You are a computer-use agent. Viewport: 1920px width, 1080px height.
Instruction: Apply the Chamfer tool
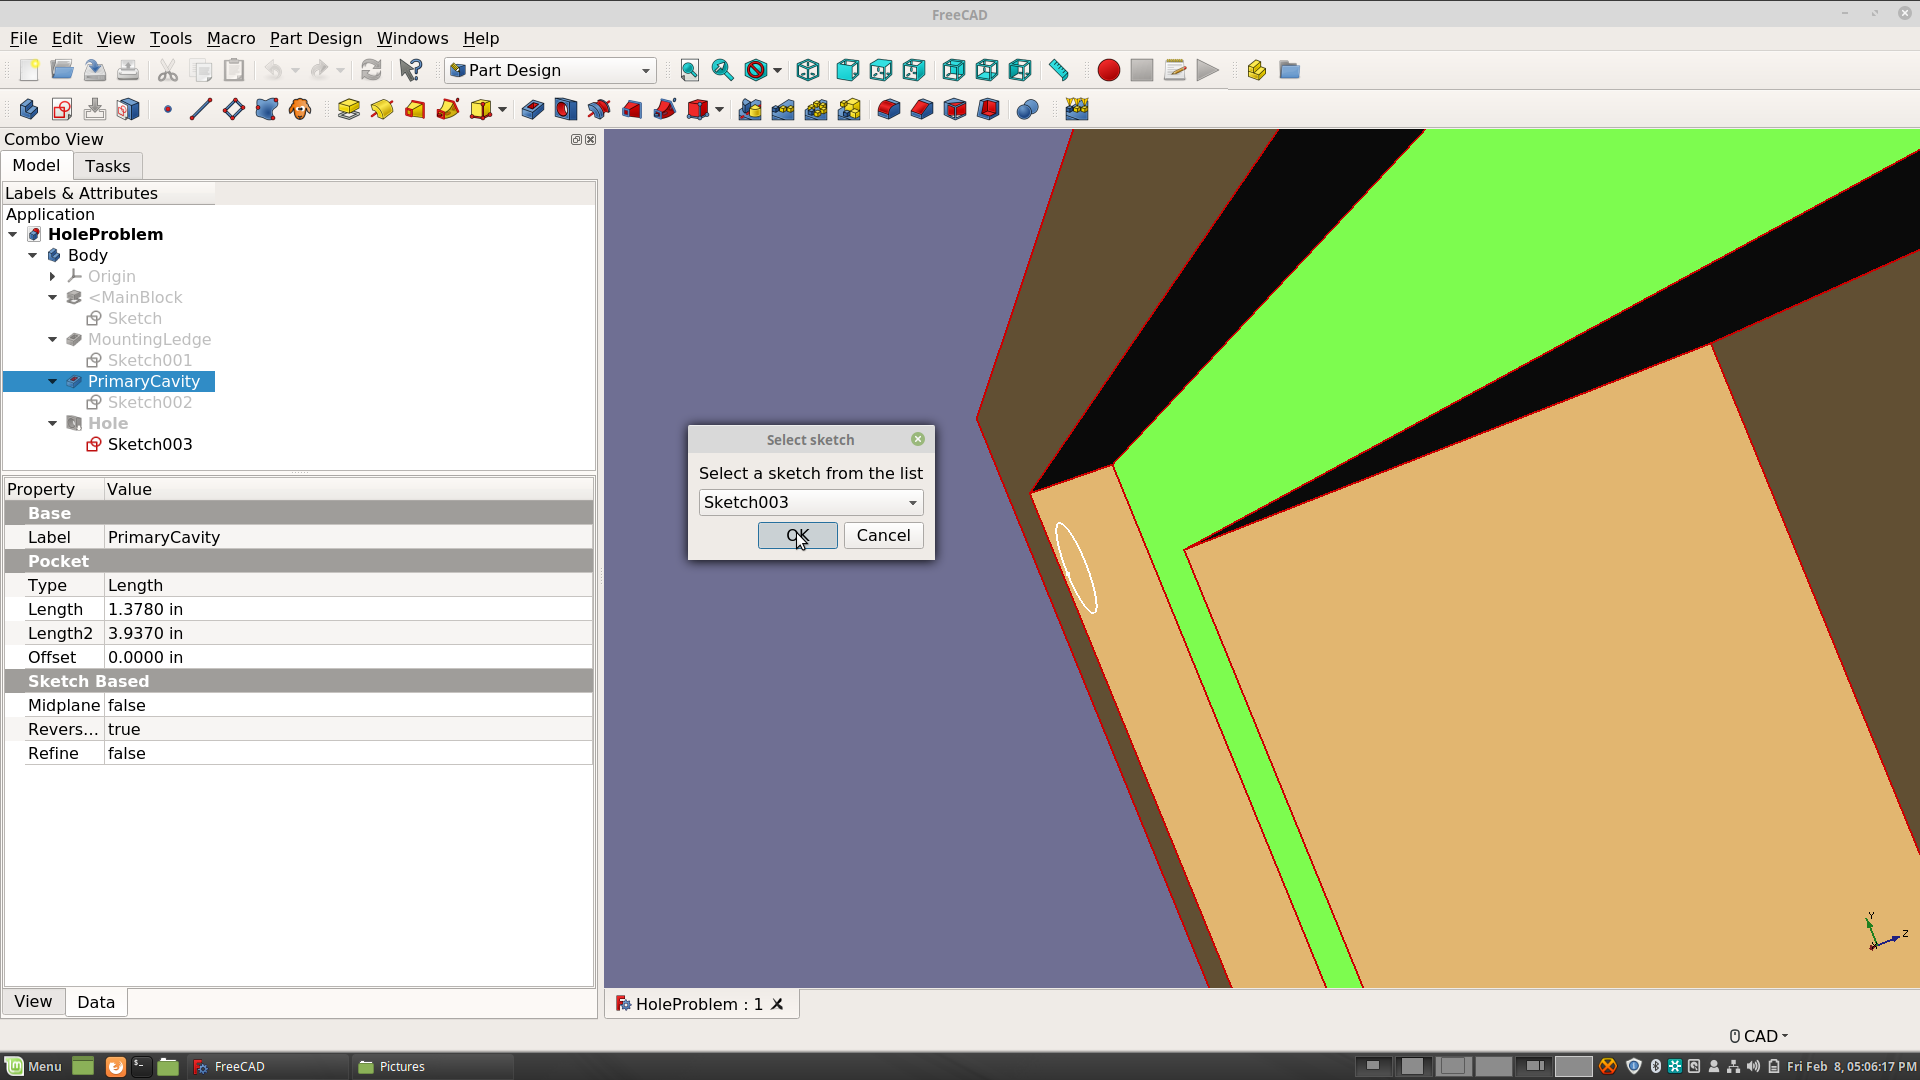coord(922,109)
